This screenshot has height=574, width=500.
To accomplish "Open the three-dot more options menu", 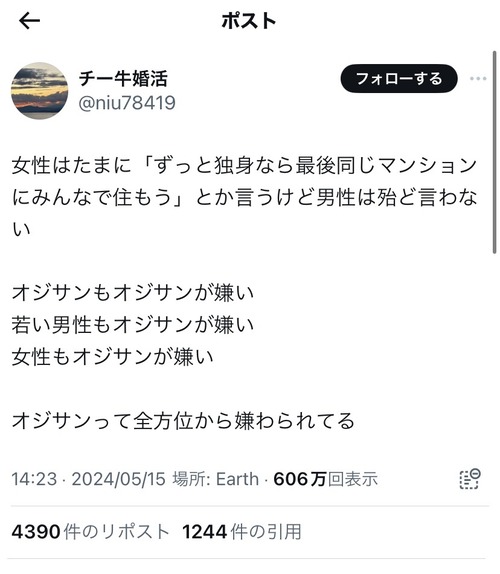I will [478, 78].
